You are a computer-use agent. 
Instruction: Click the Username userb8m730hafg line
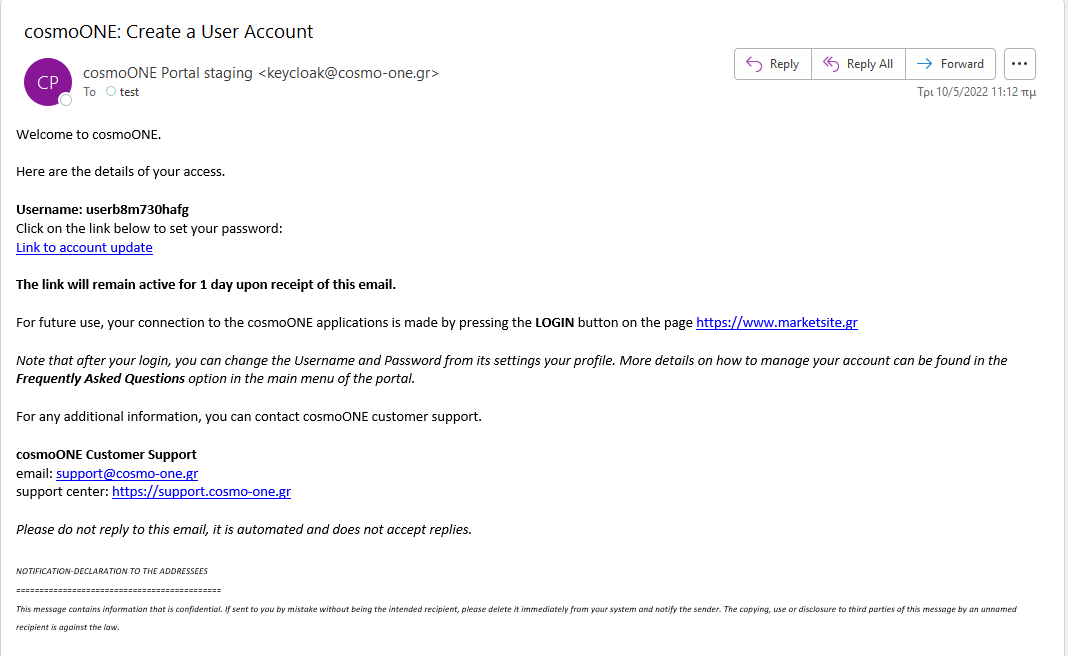(102, 209)
